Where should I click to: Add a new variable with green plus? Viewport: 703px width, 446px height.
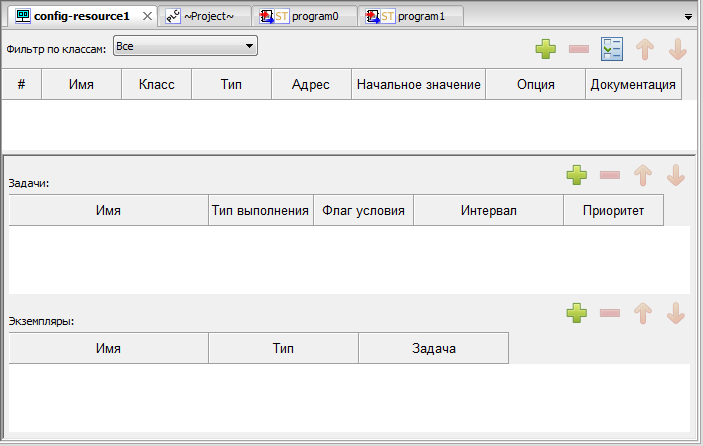click(x=545, y=49)
